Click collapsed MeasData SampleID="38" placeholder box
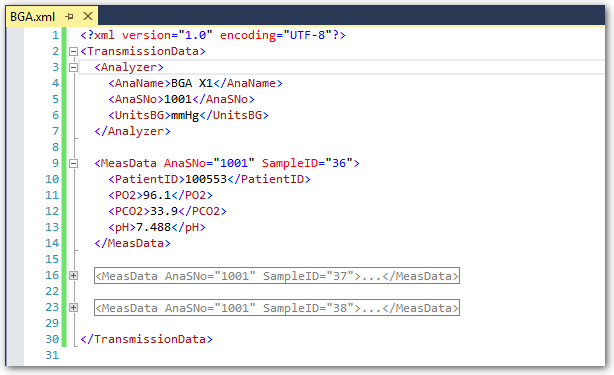Image resolution: width=614 pixels, height=375 pixels. pyautogui.click(x=276, y=308)
